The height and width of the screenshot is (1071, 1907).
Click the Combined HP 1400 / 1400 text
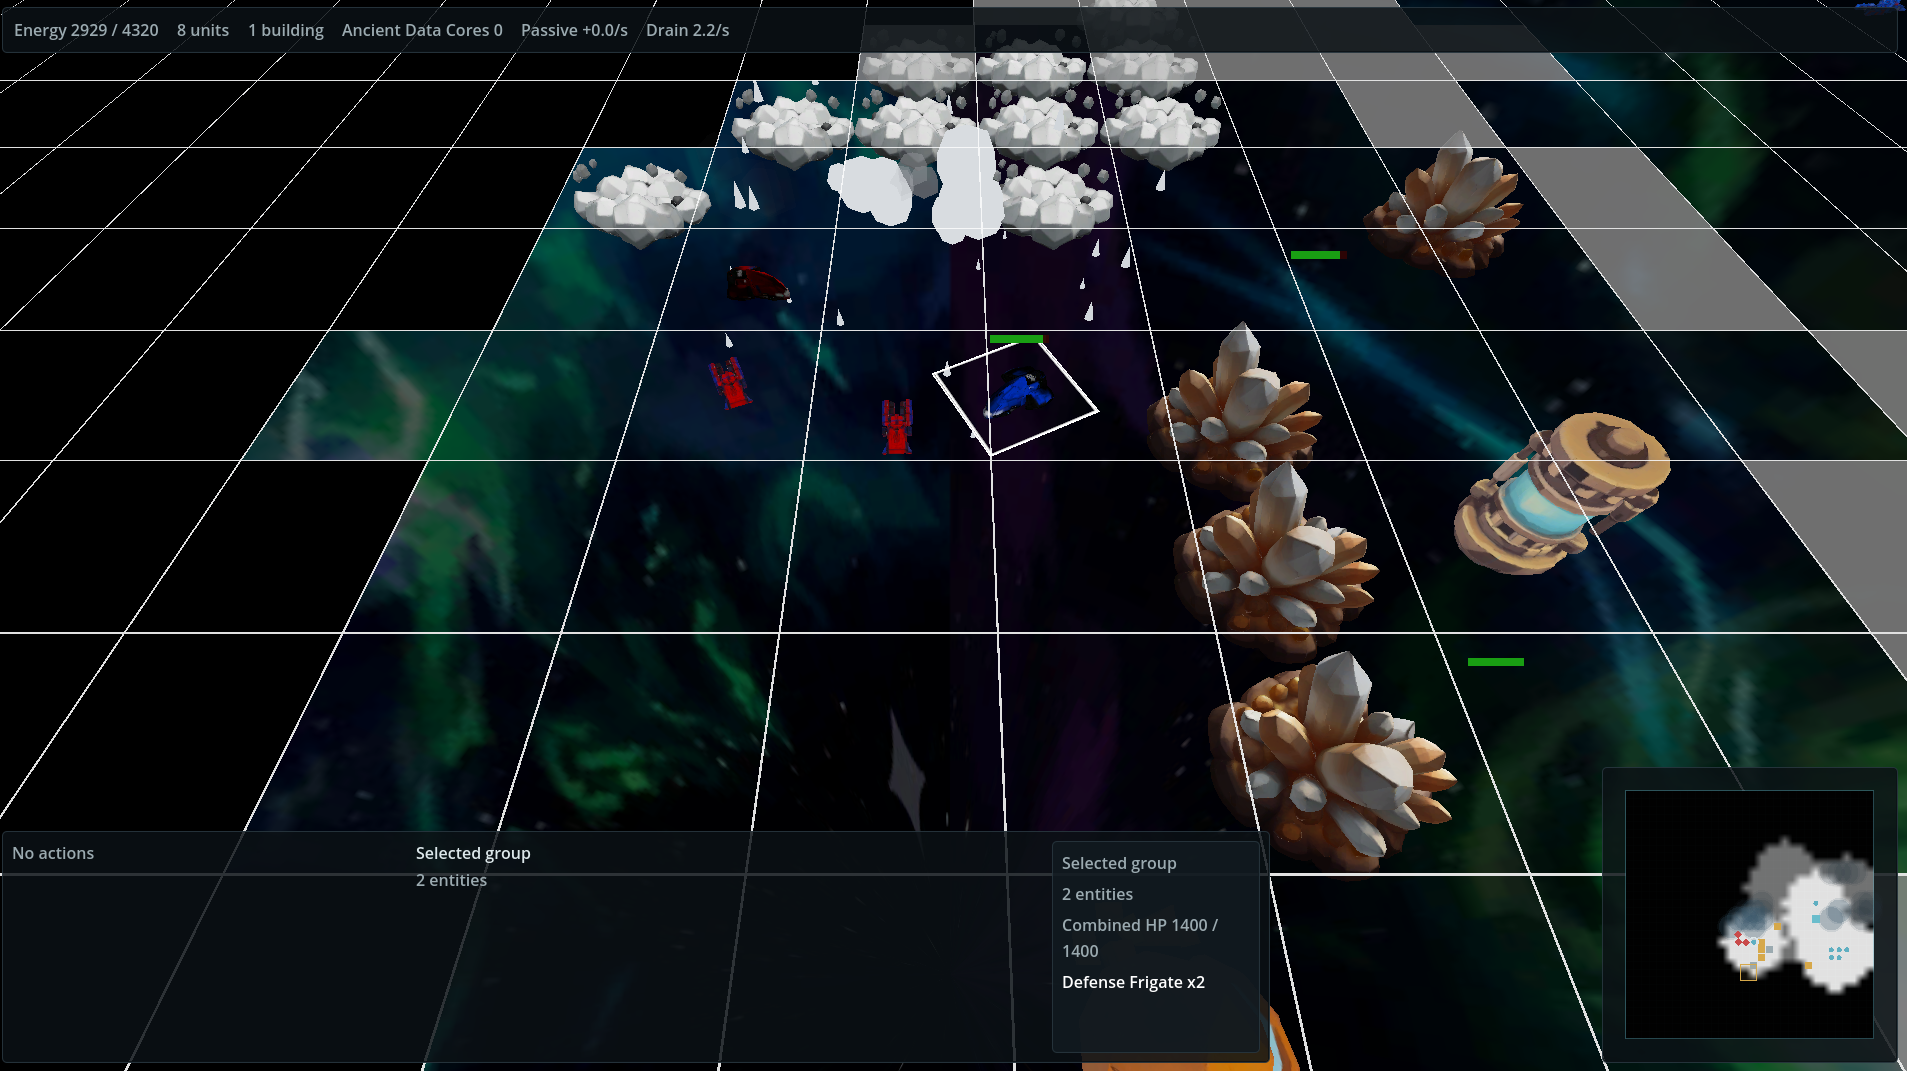(1140, 938)
